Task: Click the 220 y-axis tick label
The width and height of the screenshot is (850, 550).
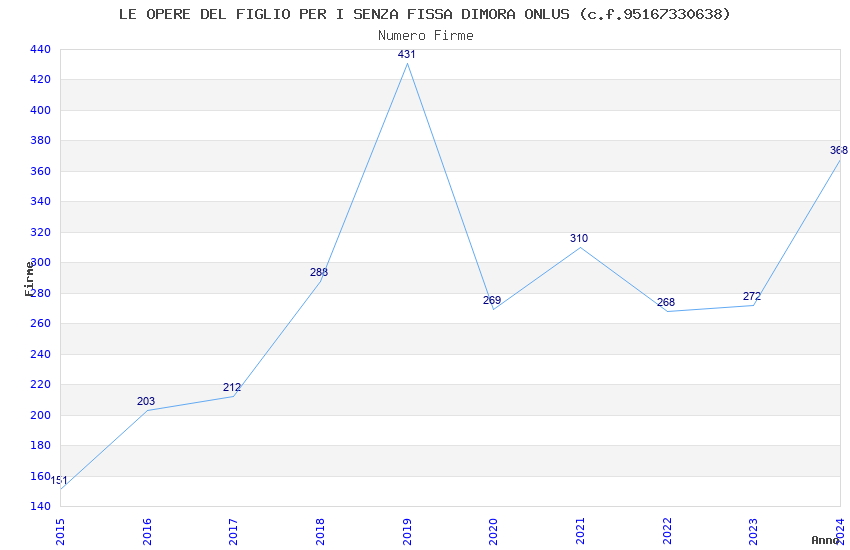Action: [x=40, y=384]
